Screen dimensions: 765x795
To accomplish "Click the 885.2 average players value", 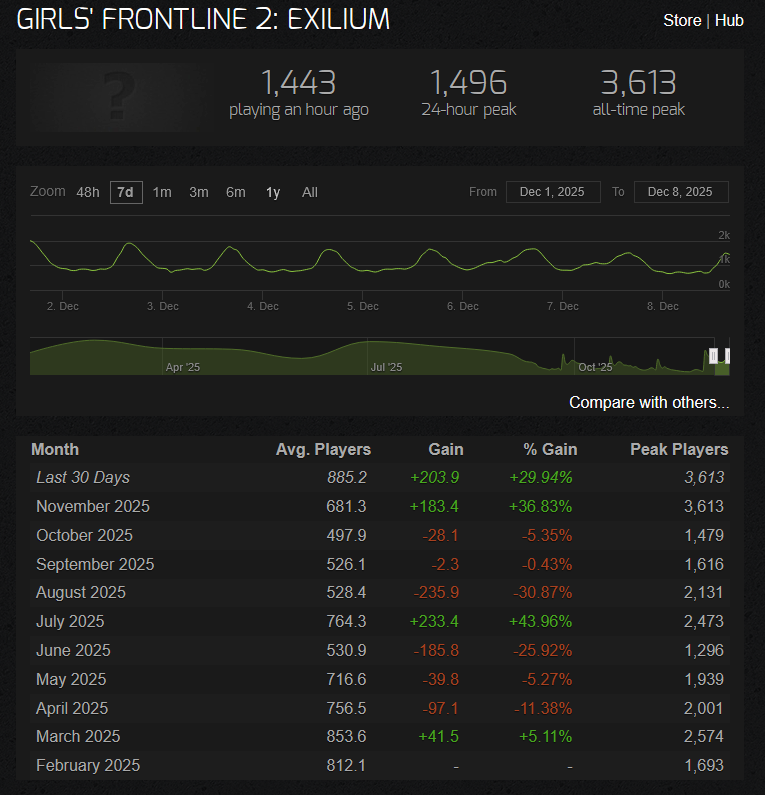I will pyautogui.click(x=347, y=477).
